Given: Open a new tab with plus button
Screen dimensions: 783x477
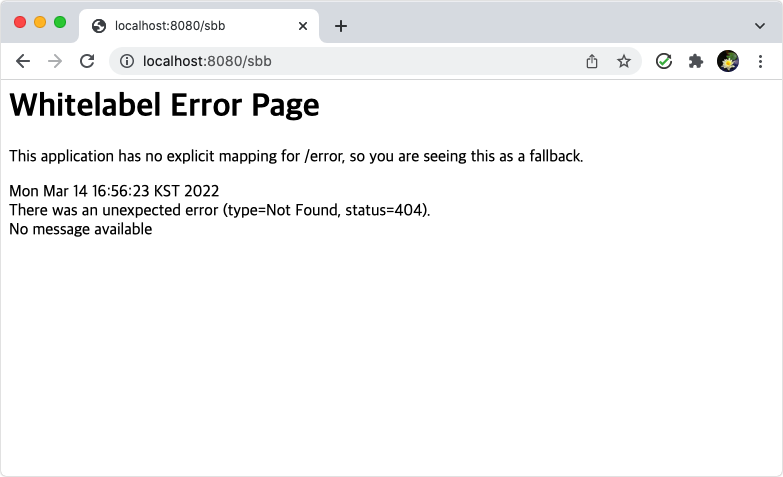Looking at the screenshot, I should pos(341,26).
